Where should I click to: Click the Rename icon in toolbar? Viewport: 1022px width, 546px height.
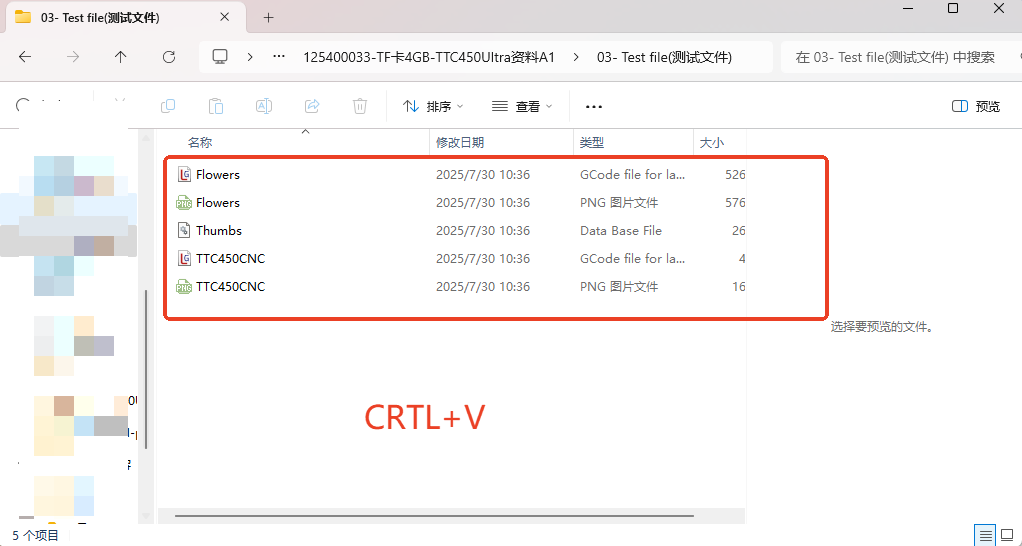[264, 106]
